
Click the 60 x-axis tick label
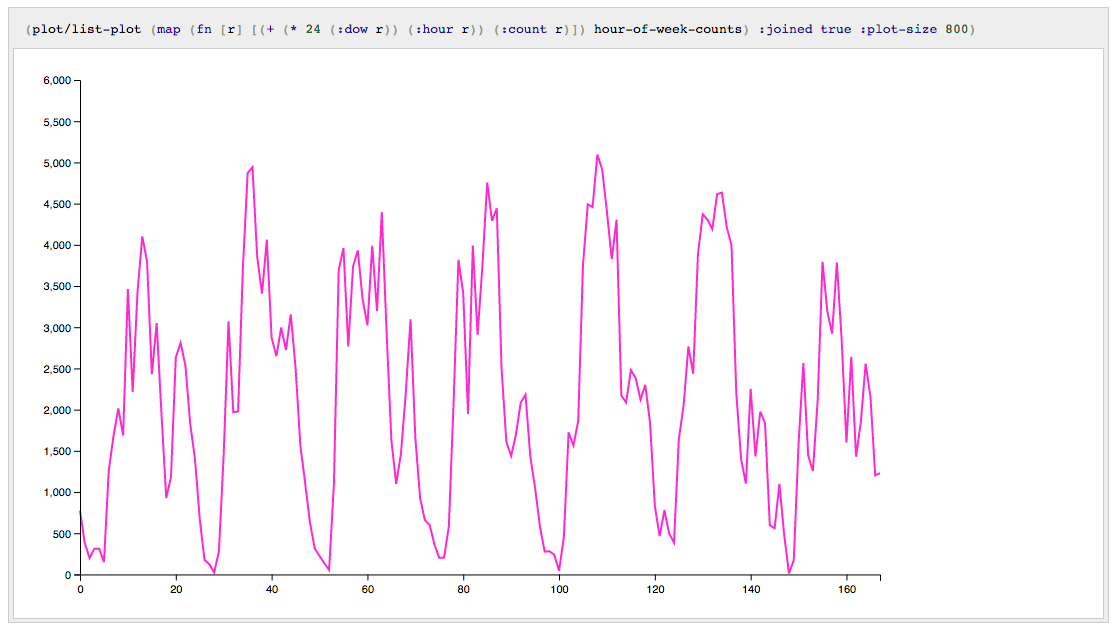tap(368, 589)
